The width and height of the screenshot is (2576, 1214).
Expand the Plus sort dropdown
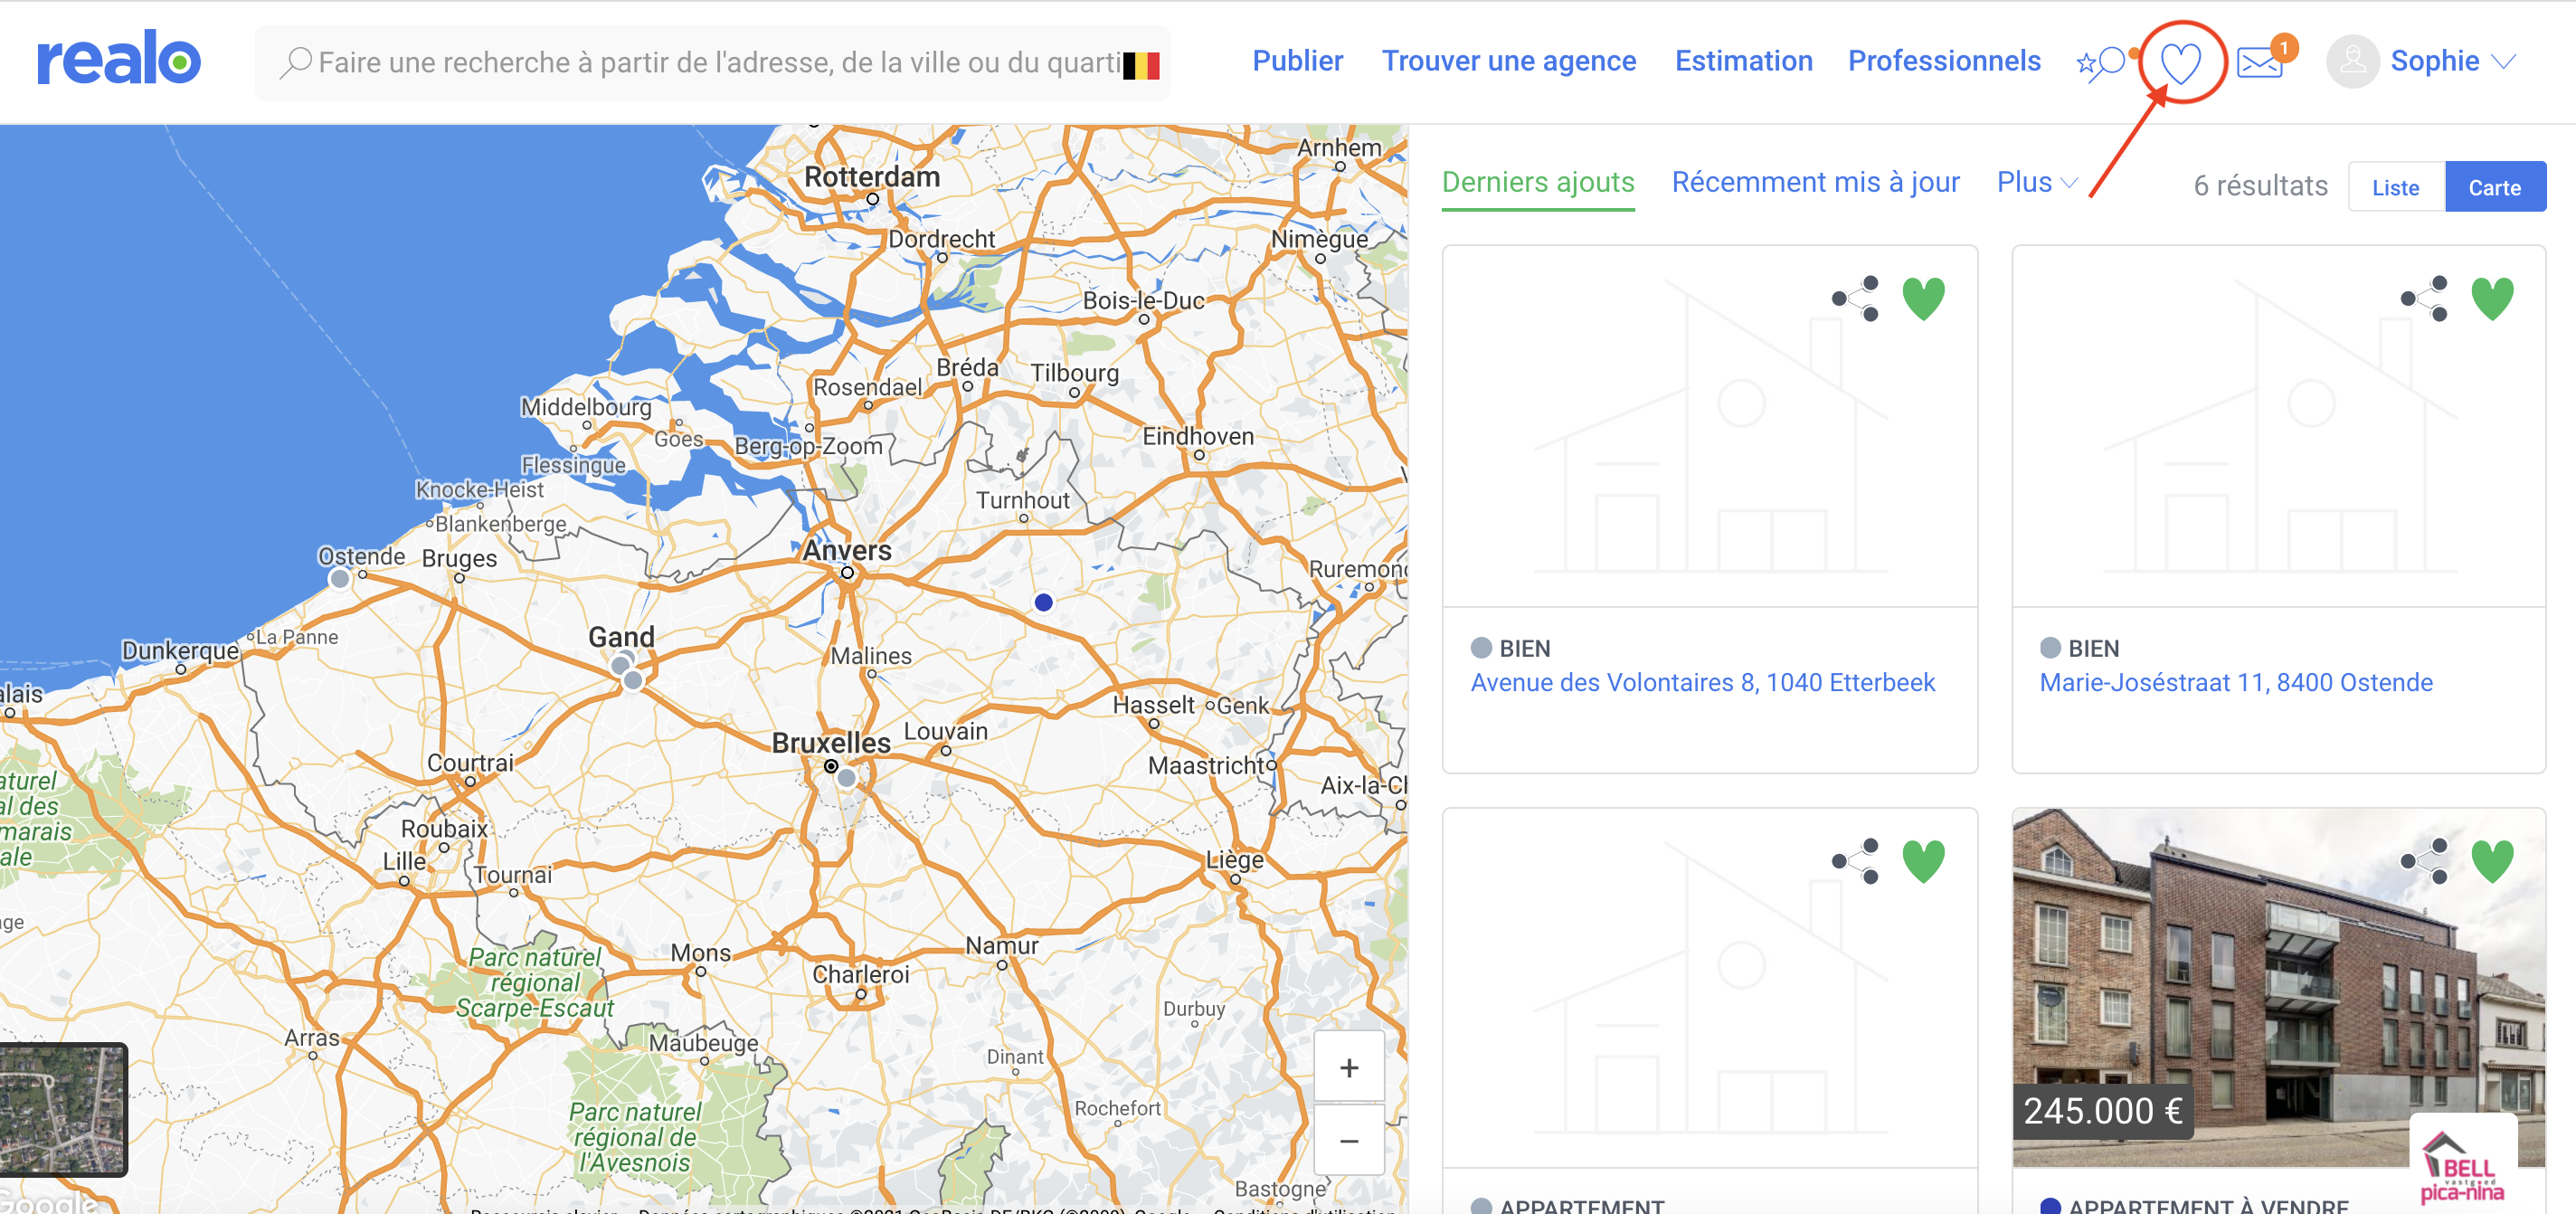point(2037,182)
